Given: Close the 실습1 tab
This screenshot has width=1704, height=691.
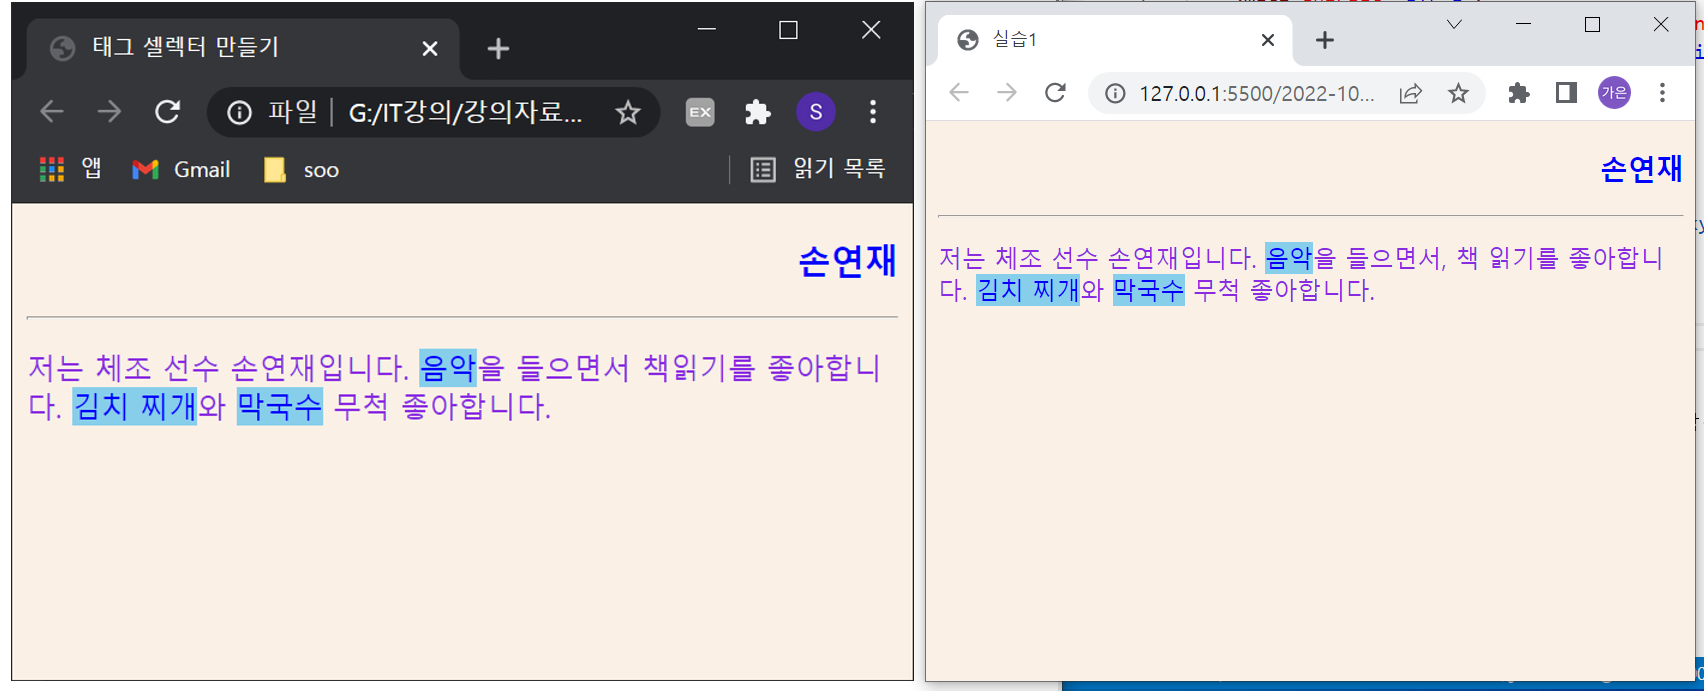Looking at the screenshot, I should point(1268,40).
